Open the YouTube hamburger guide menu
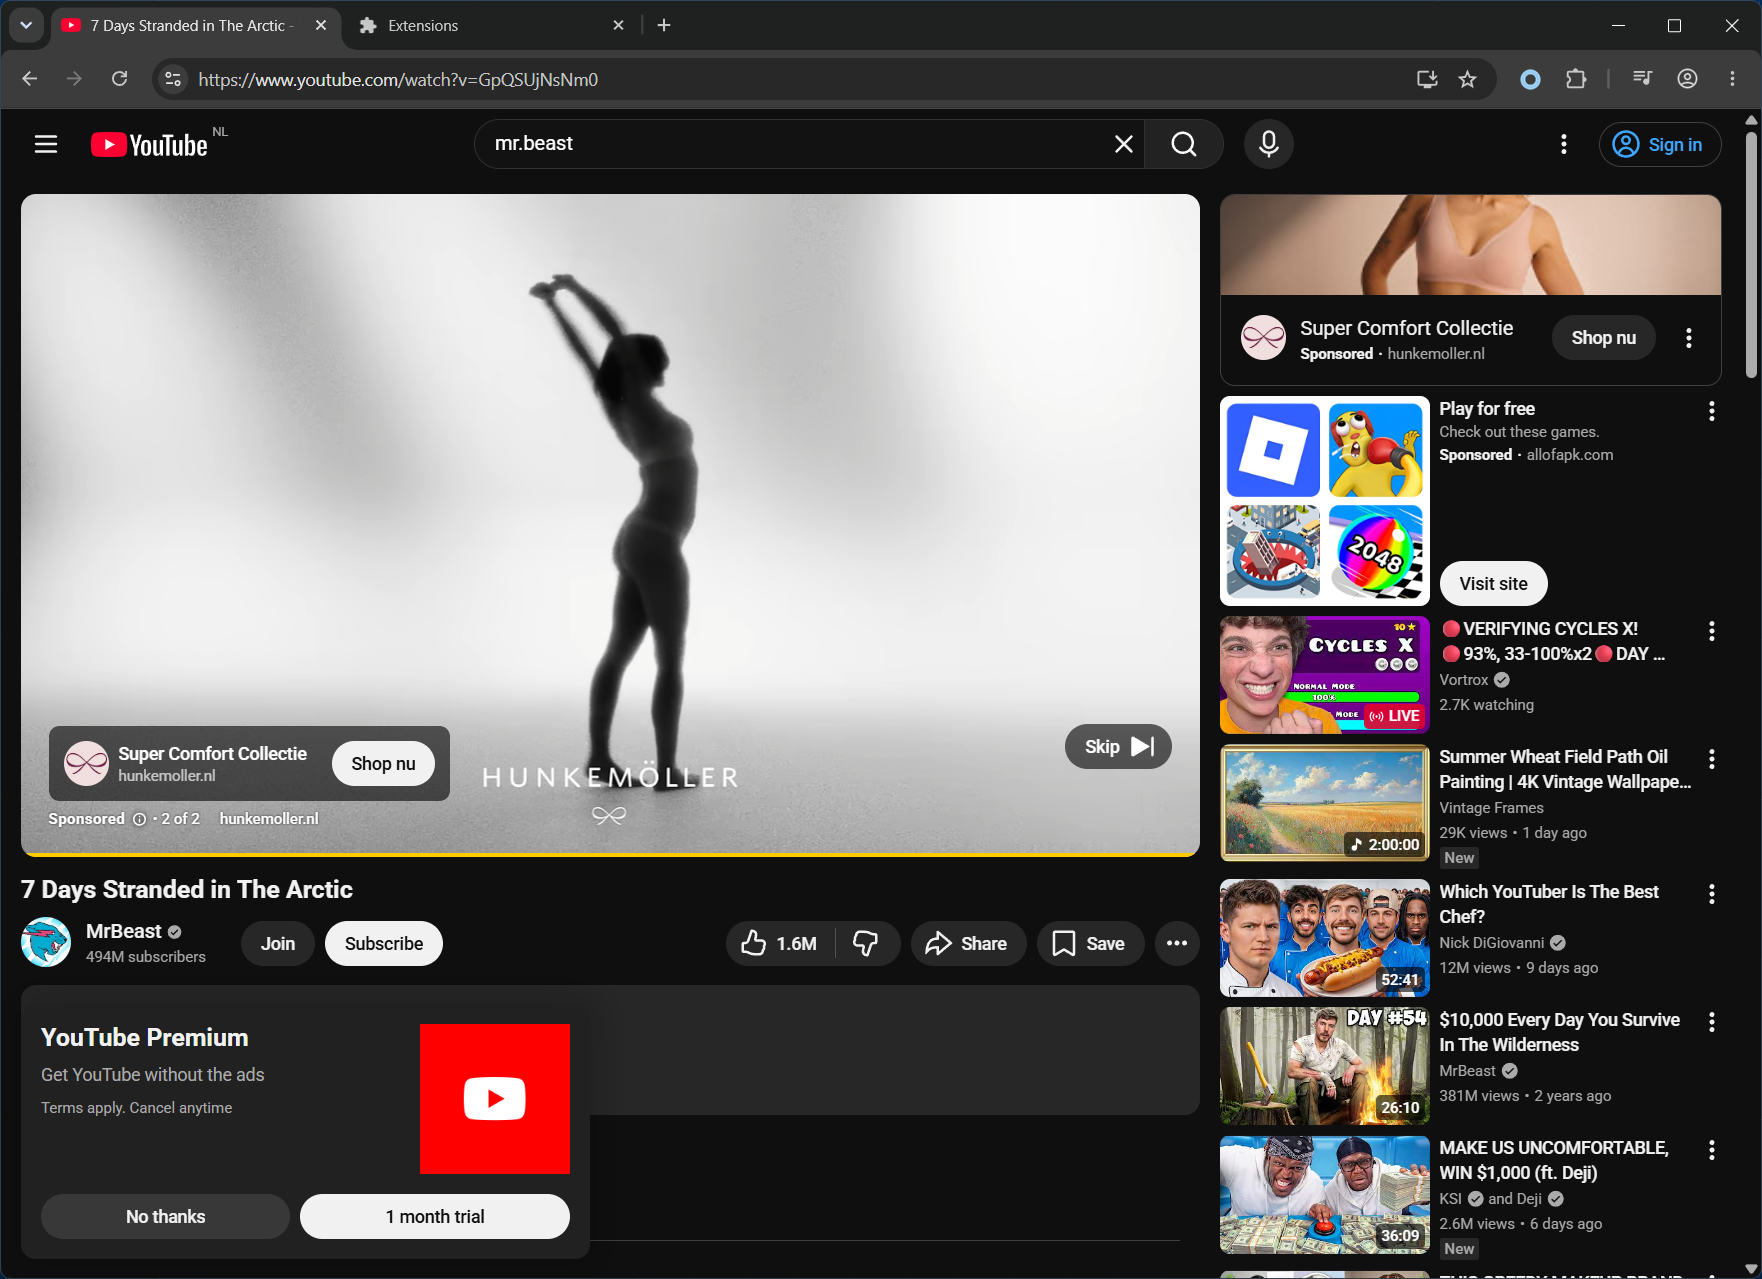Image resolution: width=1762 pixels, height=1279 pixels. click(46, 144)
